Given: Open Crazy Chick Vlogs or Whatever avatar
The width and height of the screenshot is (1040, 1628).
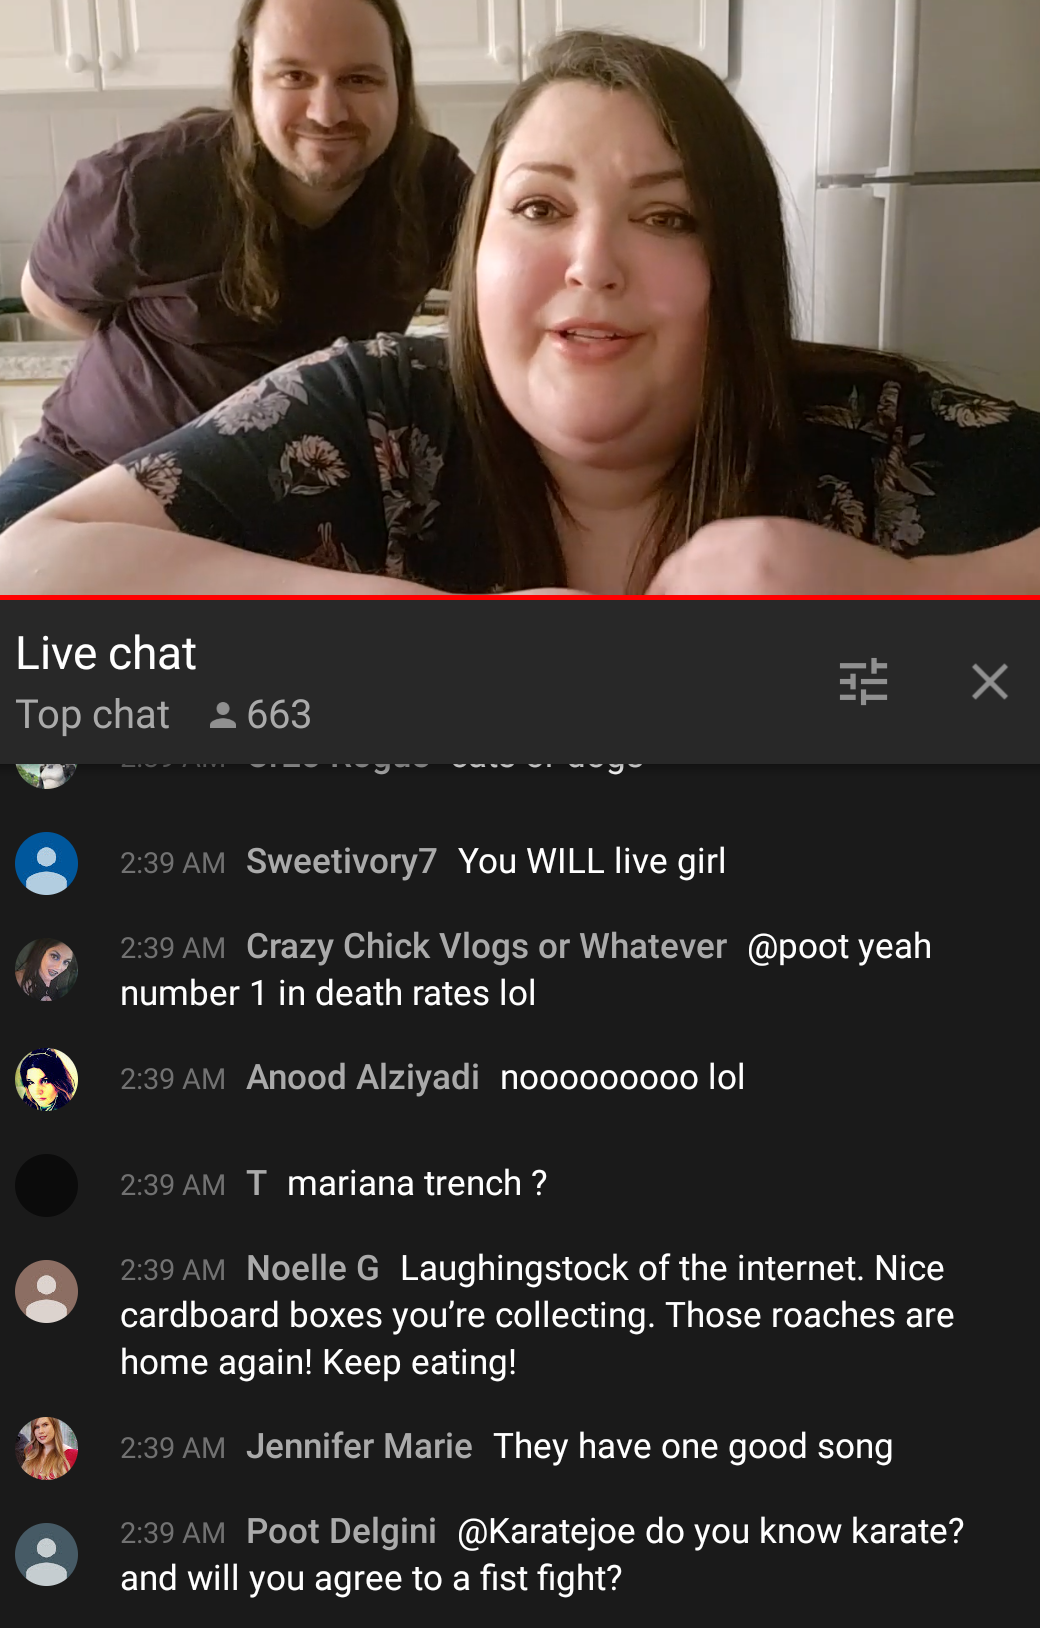Looking at the screenshot, I should point(46,970).
